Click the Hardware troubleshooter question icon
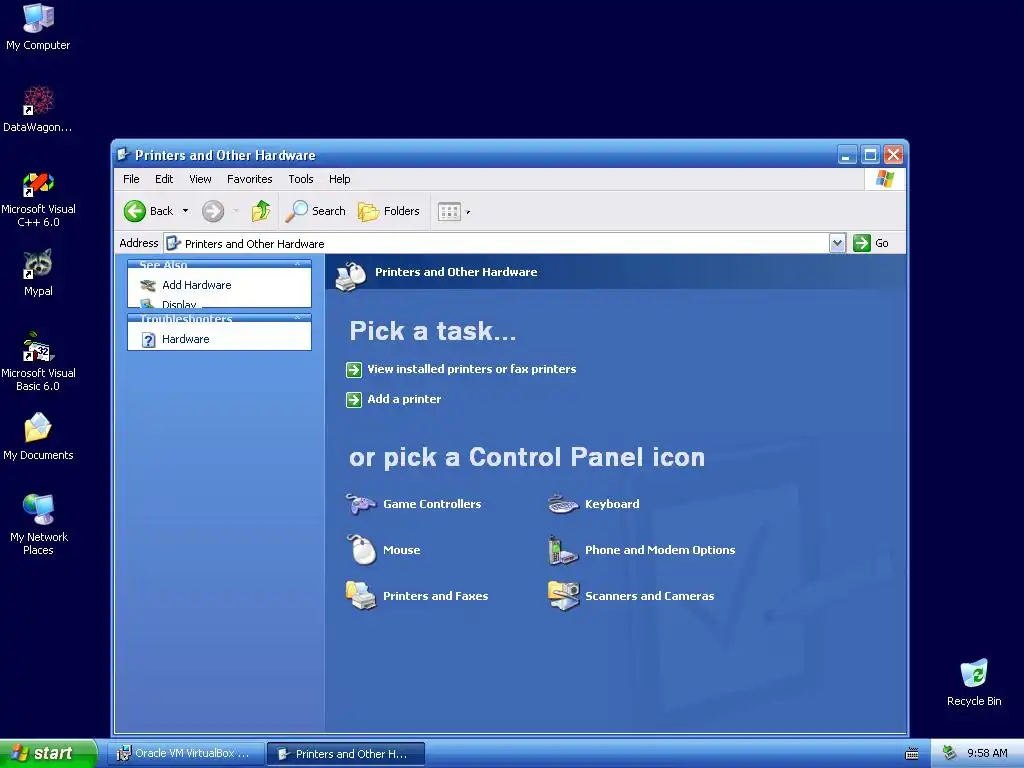1024x768 pixels. (x=149, y=340)
